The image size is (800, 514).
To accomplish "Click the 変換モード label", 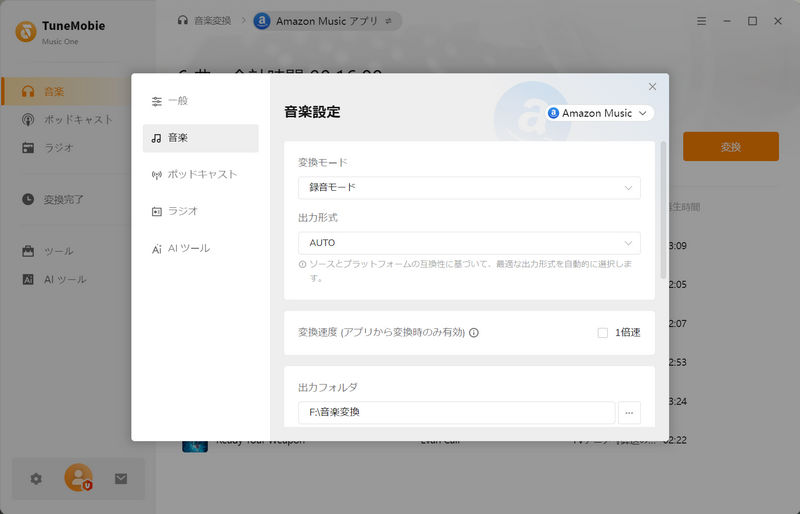I will 322,162.
